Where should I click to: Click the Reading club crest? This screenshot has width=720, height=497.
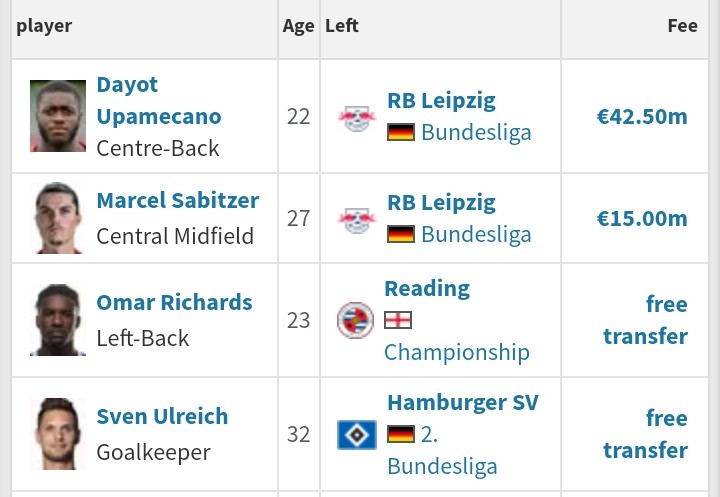tap(355, 320)
